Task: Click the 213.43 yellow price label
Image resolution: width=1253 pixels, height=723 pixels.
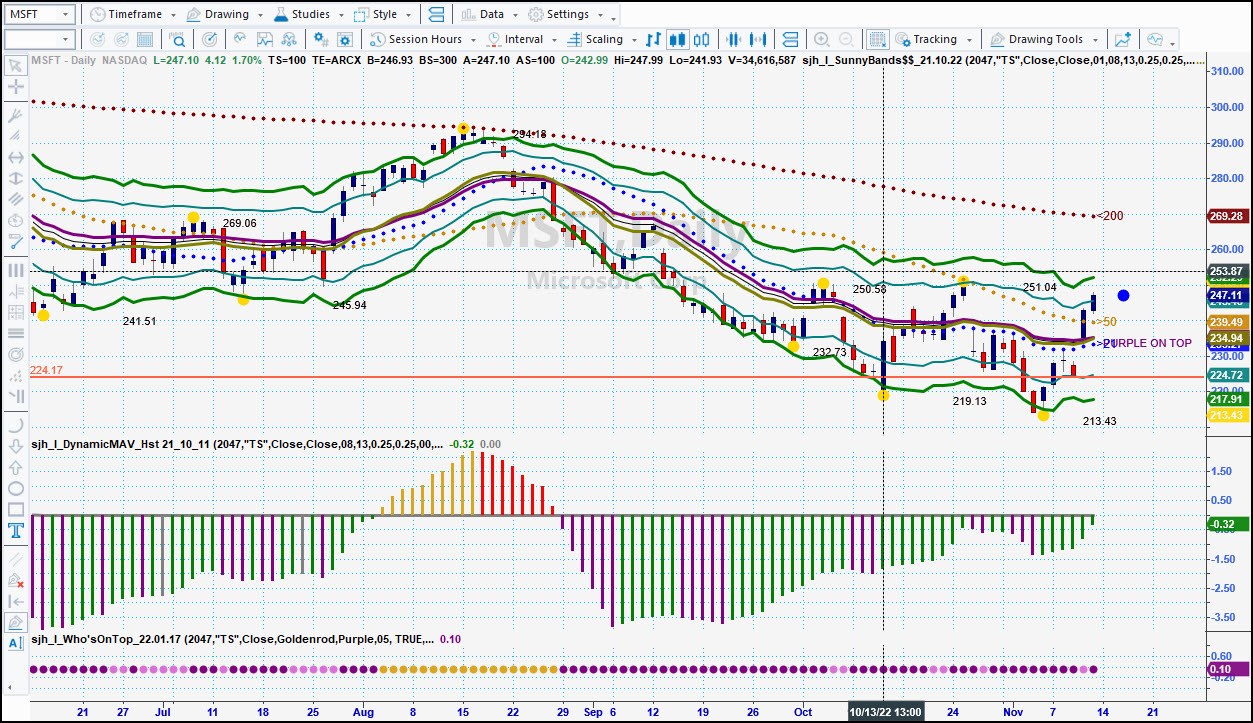Action: point(1226,415)
